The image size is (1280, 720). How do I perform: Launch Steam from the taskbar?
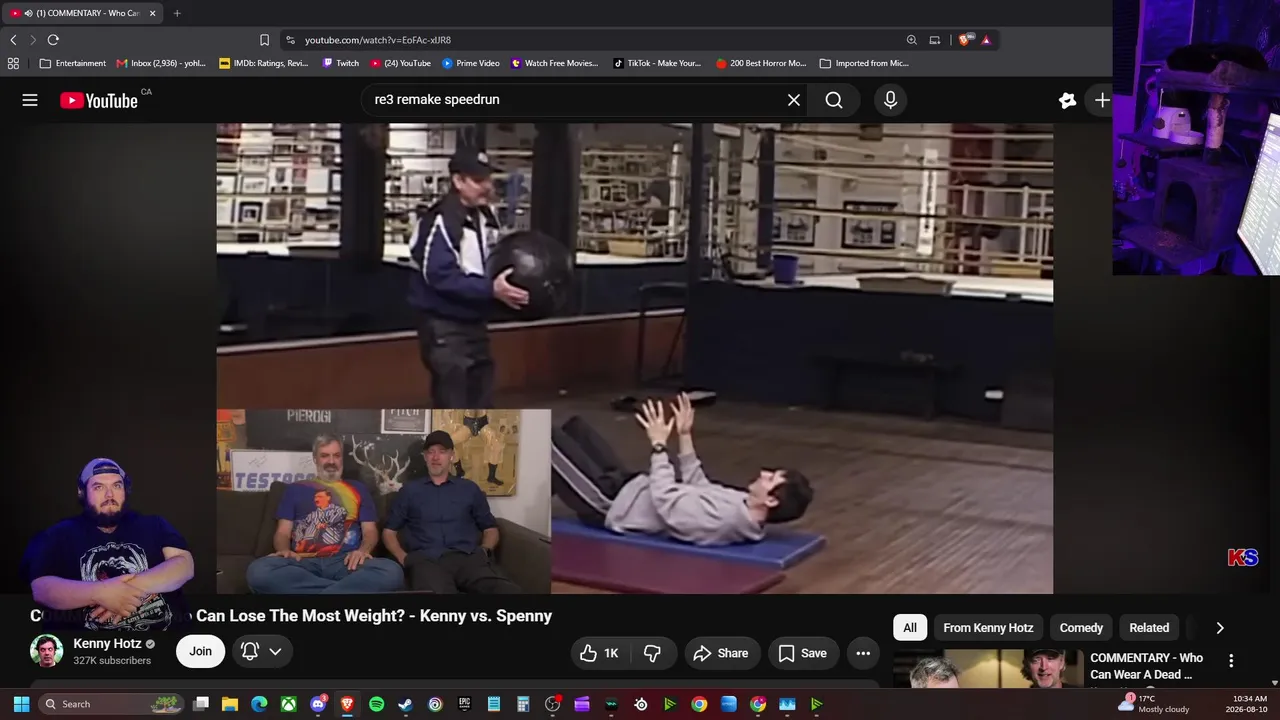pyautogui.click(x=405, y=704)
